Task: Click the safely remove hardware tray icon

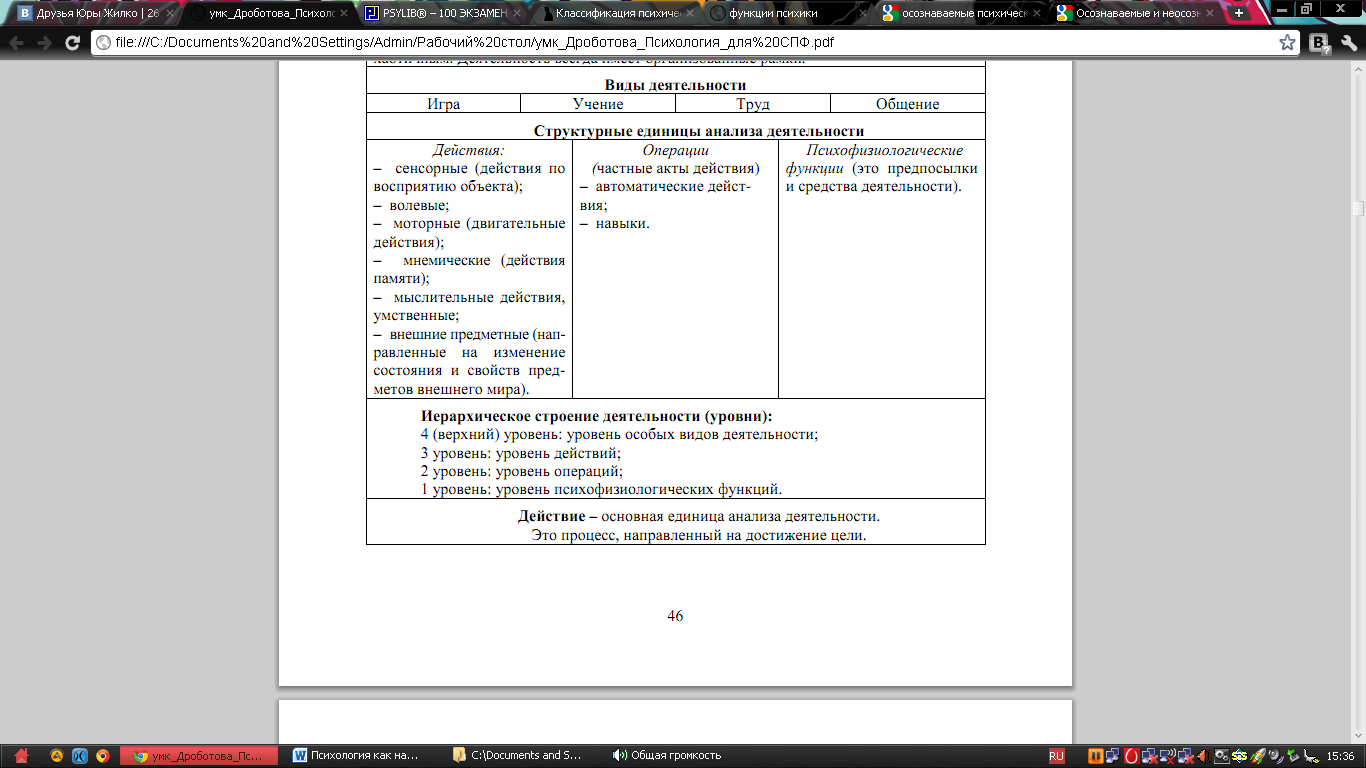Action: (1293, 756)
